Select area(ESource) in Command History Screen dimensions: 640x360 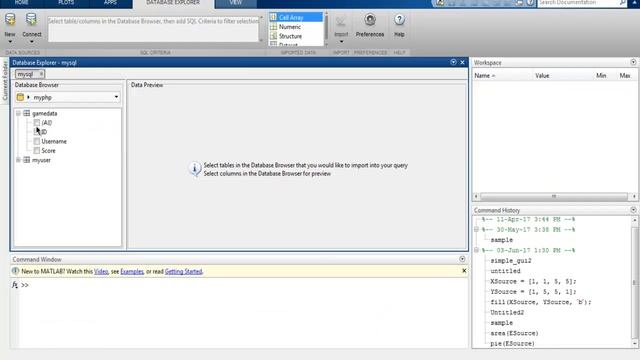click(514, 333)
